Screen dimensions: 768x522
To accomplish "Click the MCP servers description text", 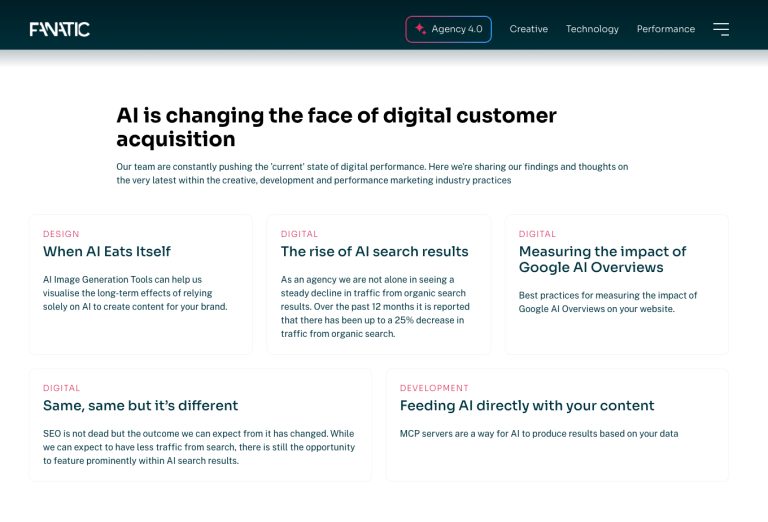I will (539, 434).
